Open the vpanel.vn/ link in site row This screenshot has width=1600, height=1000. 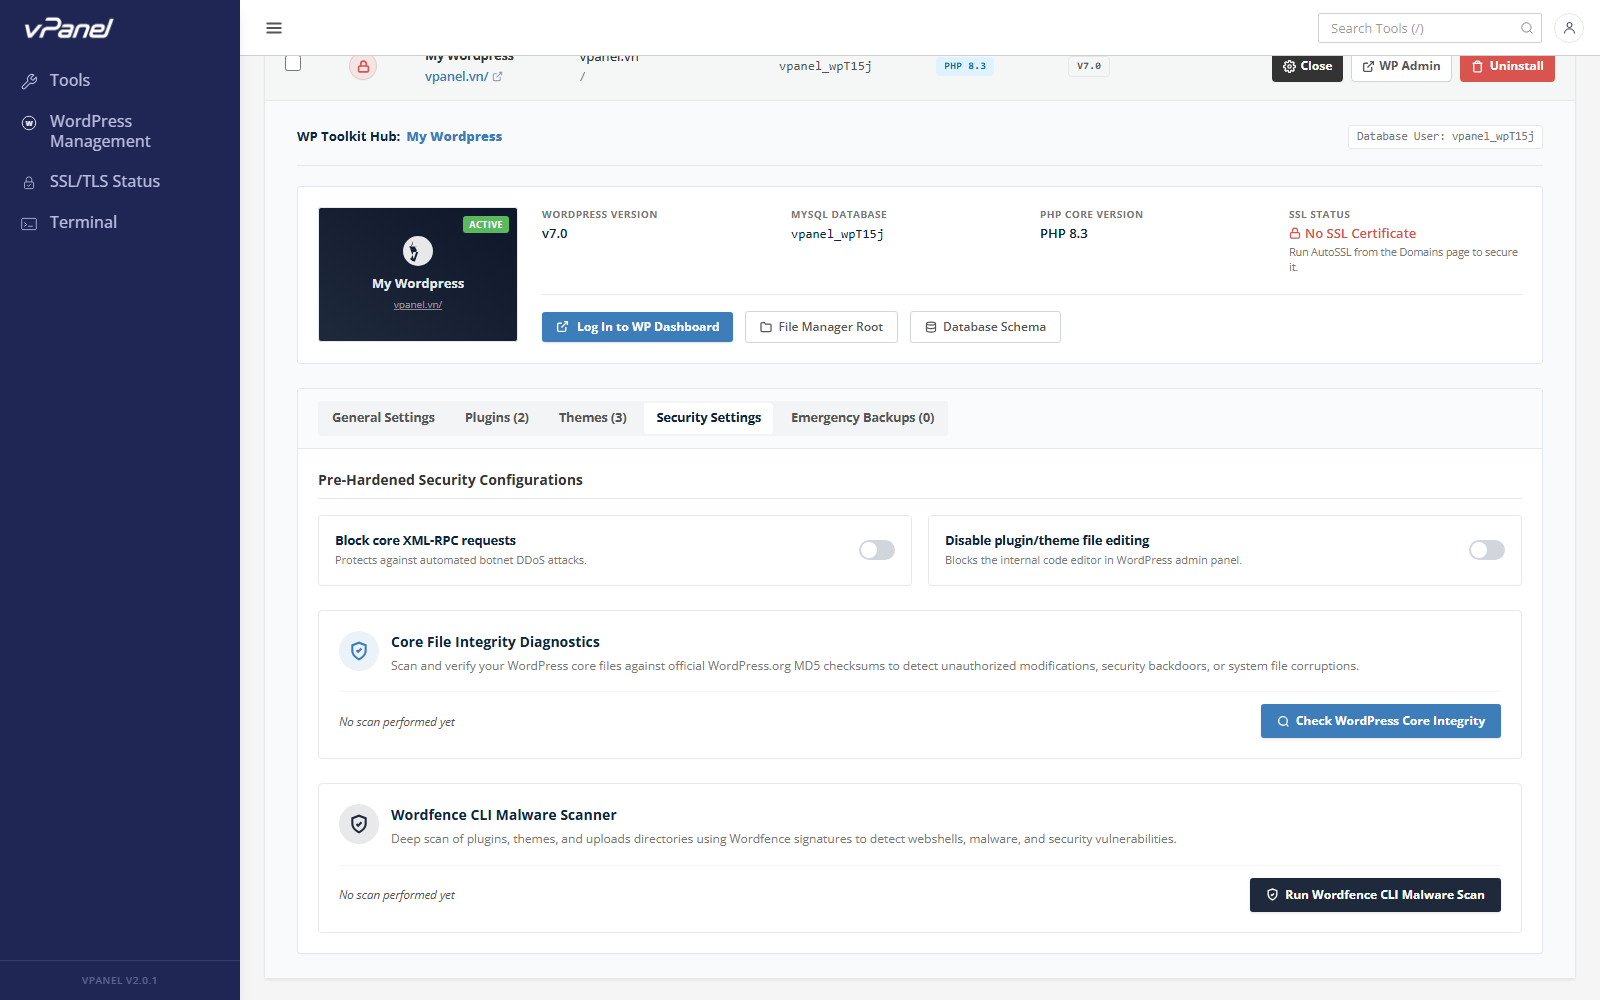point(456,76)
